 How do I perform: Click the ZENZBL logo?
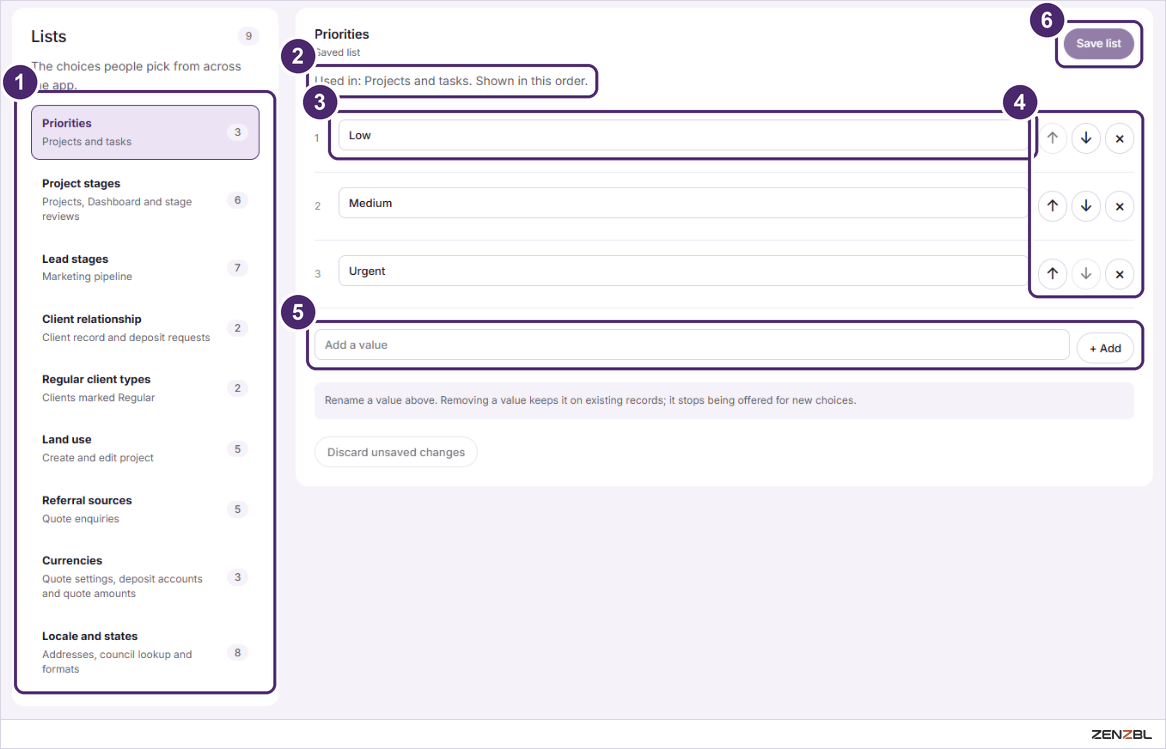pyautogui.click(x=1121, y=734)
